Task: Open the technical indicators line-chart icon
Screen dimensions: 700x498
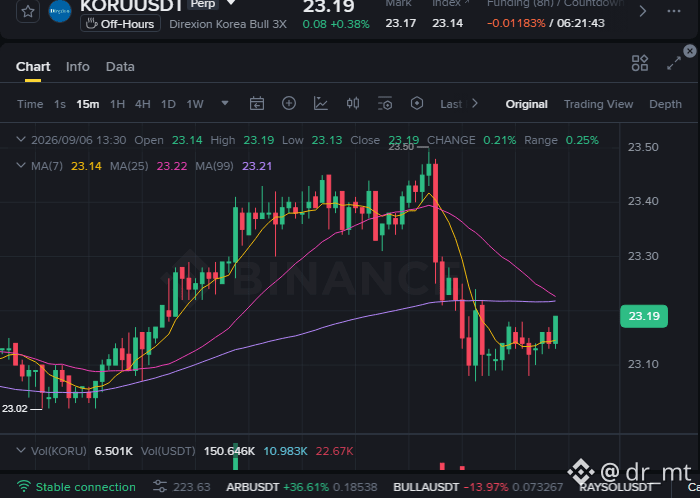Action: [321, 104]
